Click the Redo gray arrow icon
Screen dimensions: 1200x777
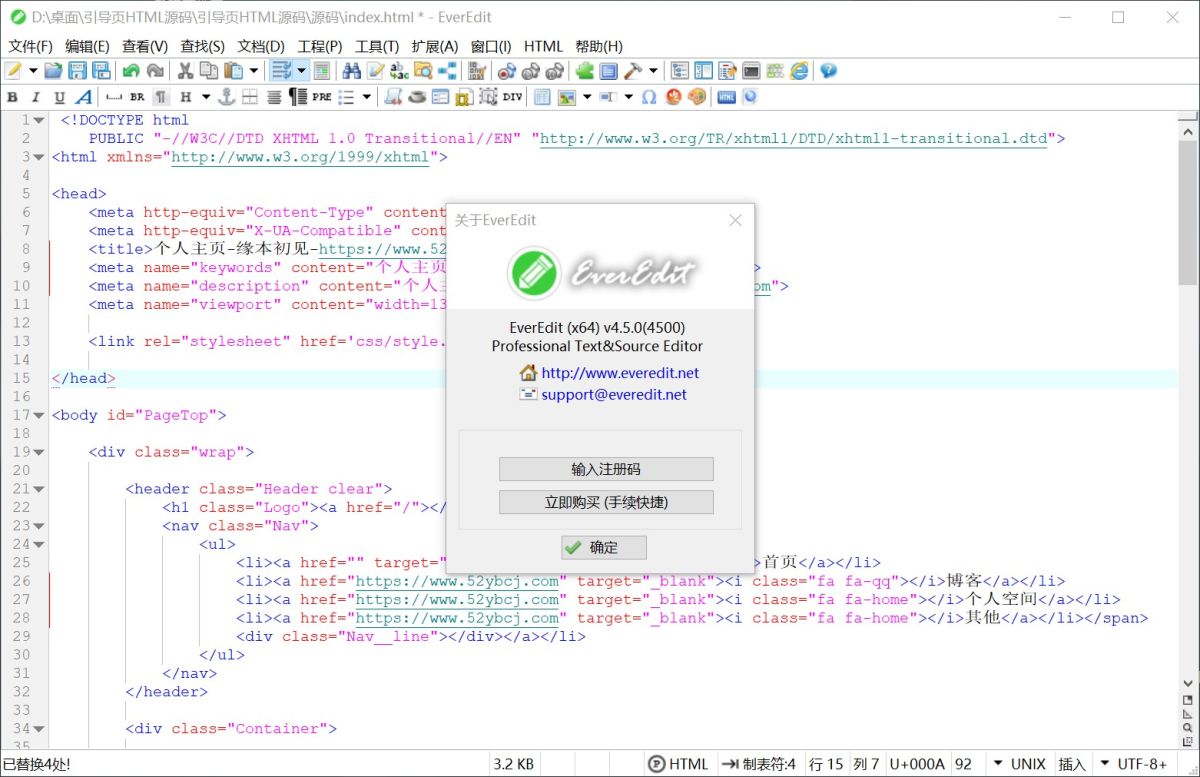(155, 71)
